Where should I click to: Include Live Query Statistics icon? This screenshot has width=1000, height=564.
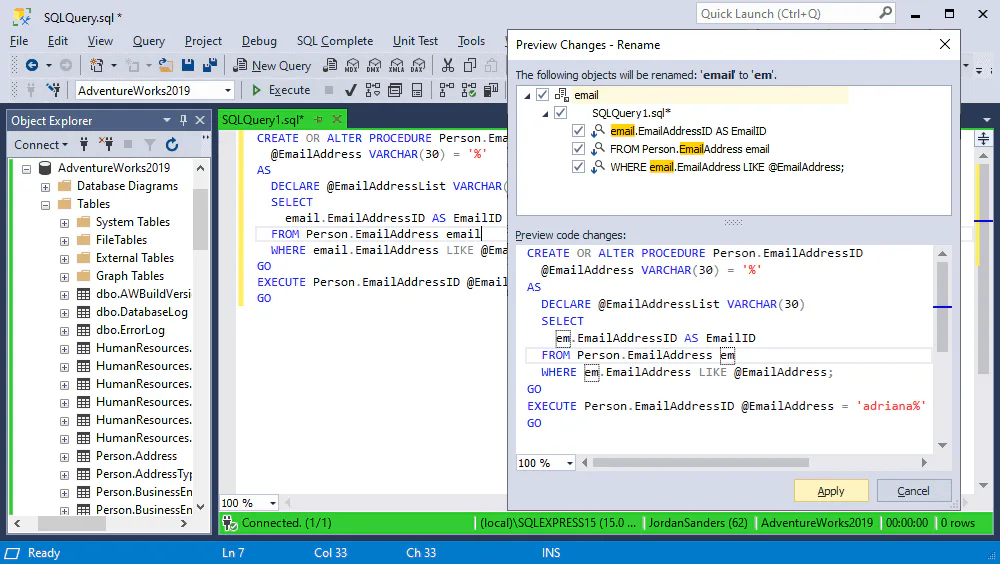click(x=469, y=90)
